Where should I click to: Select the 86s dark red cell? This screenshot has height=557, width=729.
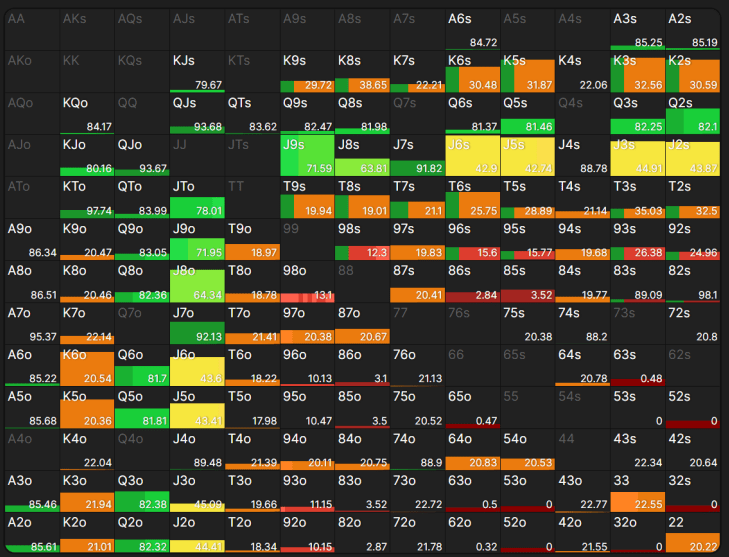click(472, 281)
